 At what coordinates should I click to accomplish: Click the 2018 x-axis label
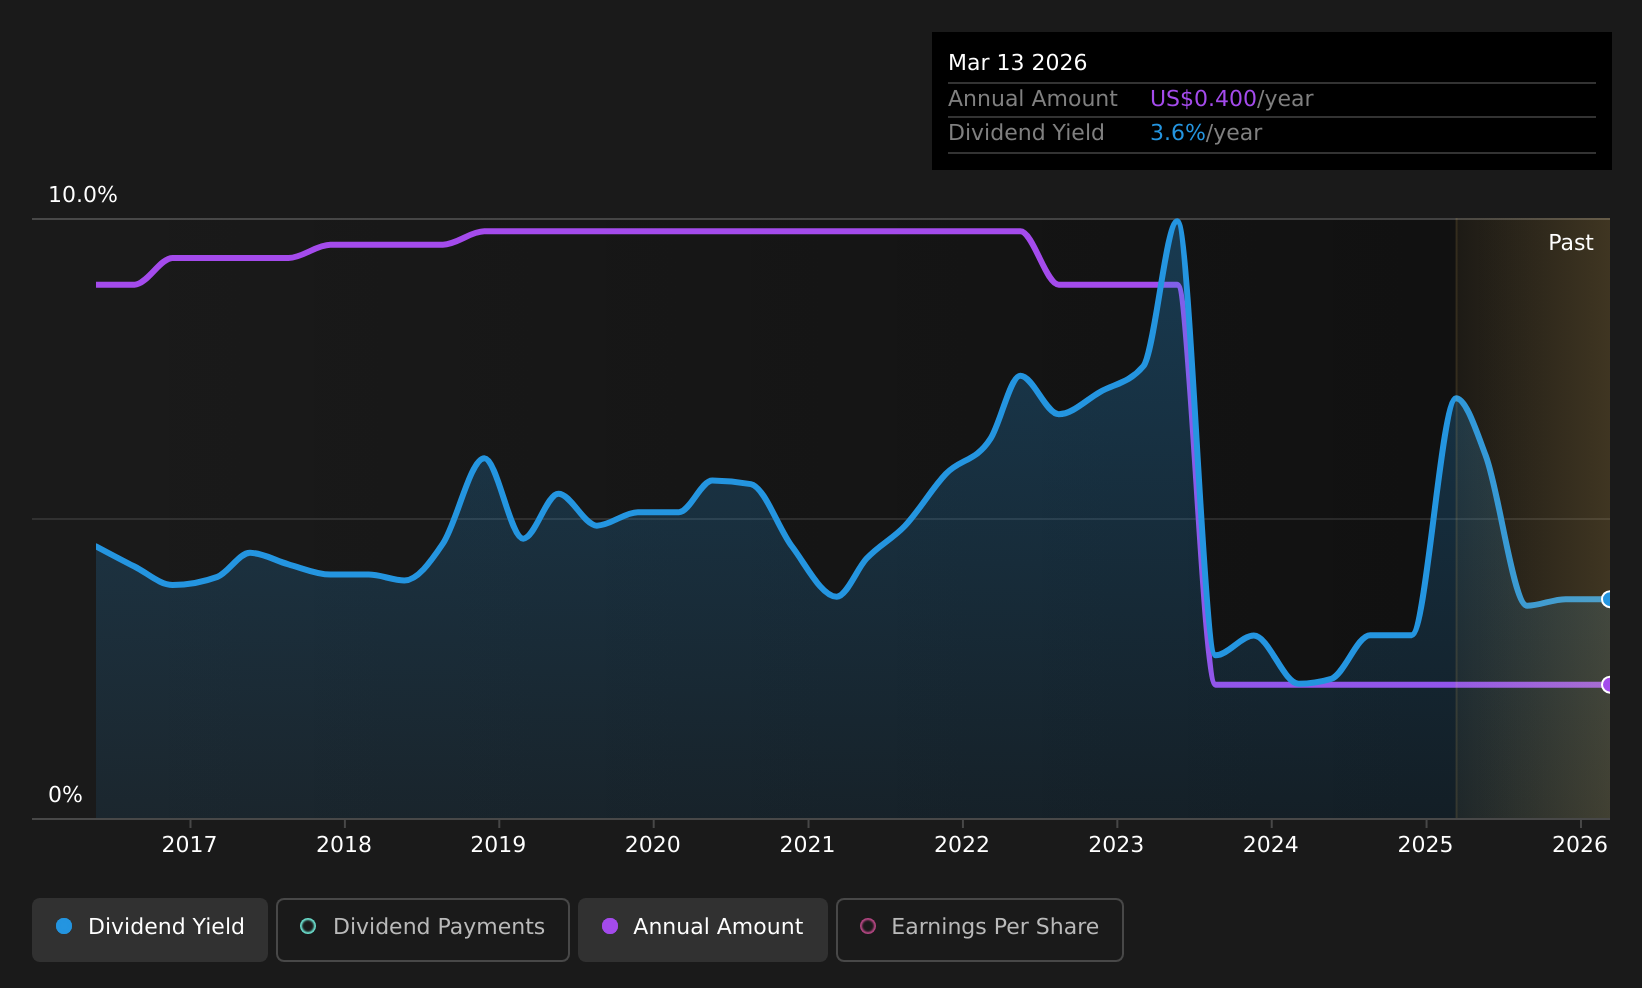click(x=344, y=845)
